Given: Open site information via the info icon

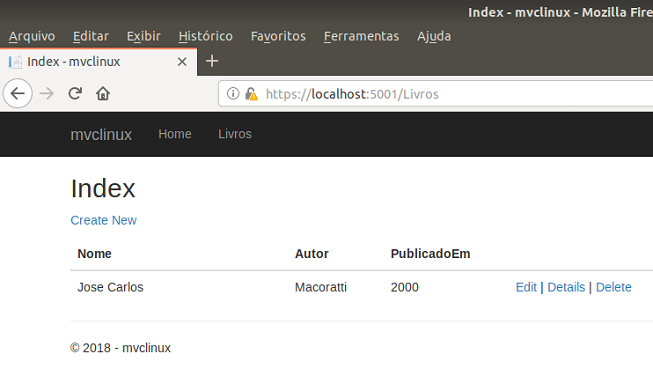Looking at the screenshot, I should coord(233,94).
